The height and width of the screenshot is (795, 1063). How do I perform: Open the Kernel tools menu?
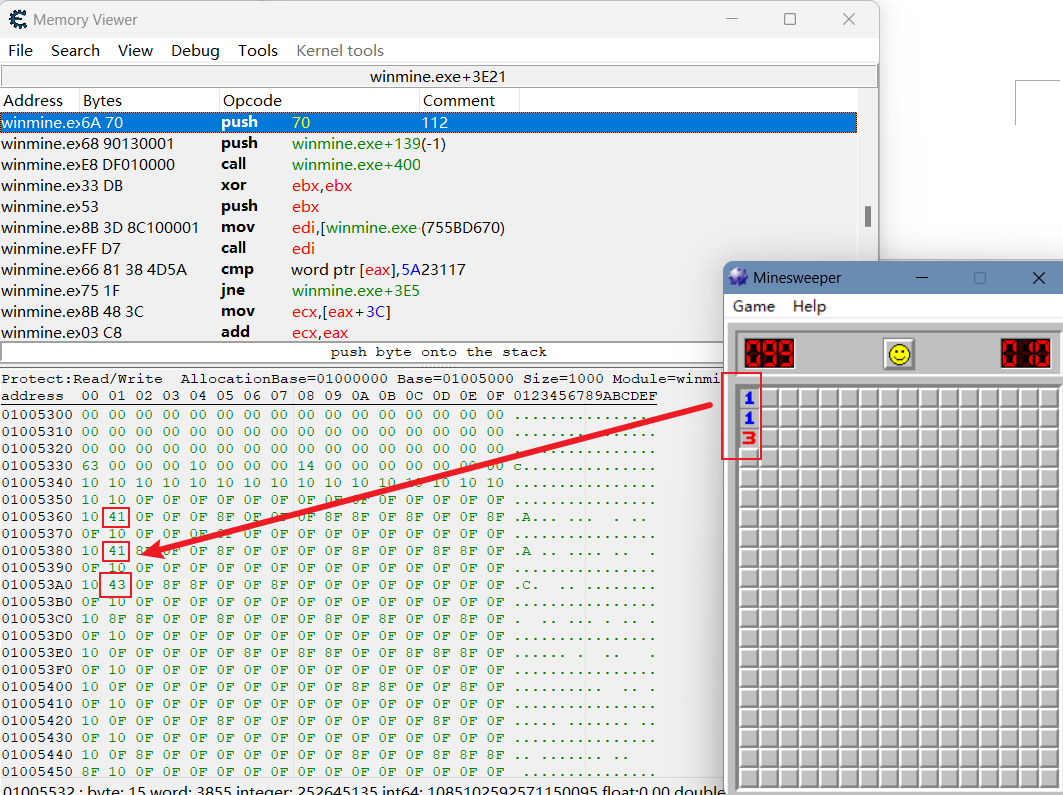(340, 50)
